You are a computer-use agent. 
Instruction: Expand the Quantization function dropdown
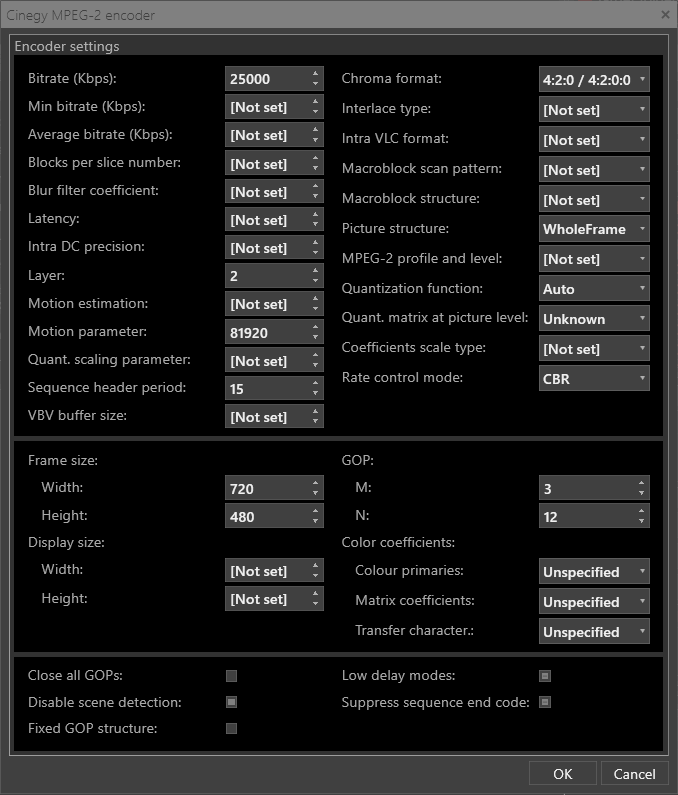coord(594,289)
